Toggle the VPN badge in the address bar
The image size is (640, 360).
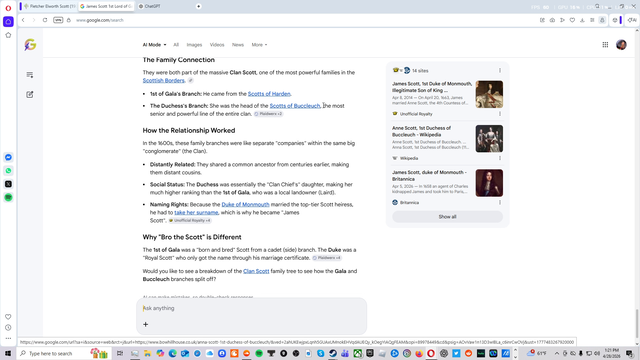pyautogui.click(x=58, y=20)
